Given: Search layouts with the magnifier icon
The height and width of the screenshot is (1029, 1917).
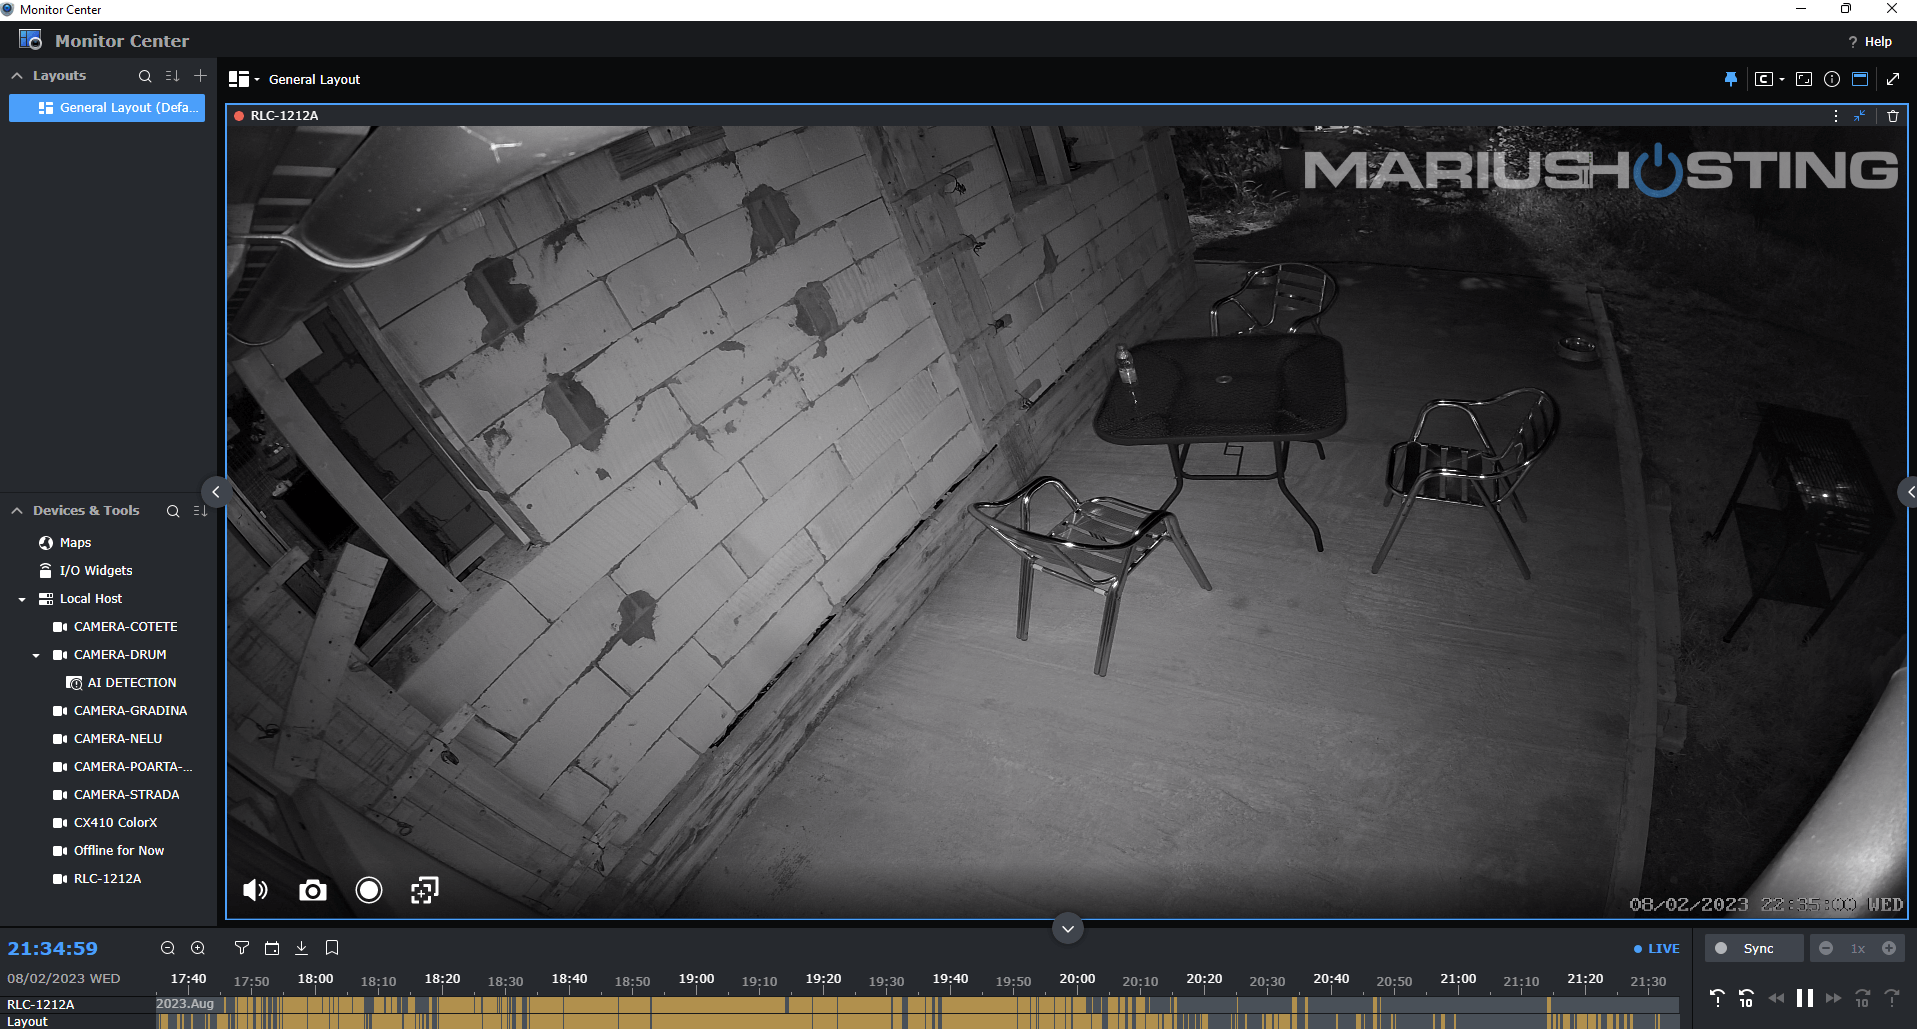Looking at the screenshot, I should click(x=145, y=76).
